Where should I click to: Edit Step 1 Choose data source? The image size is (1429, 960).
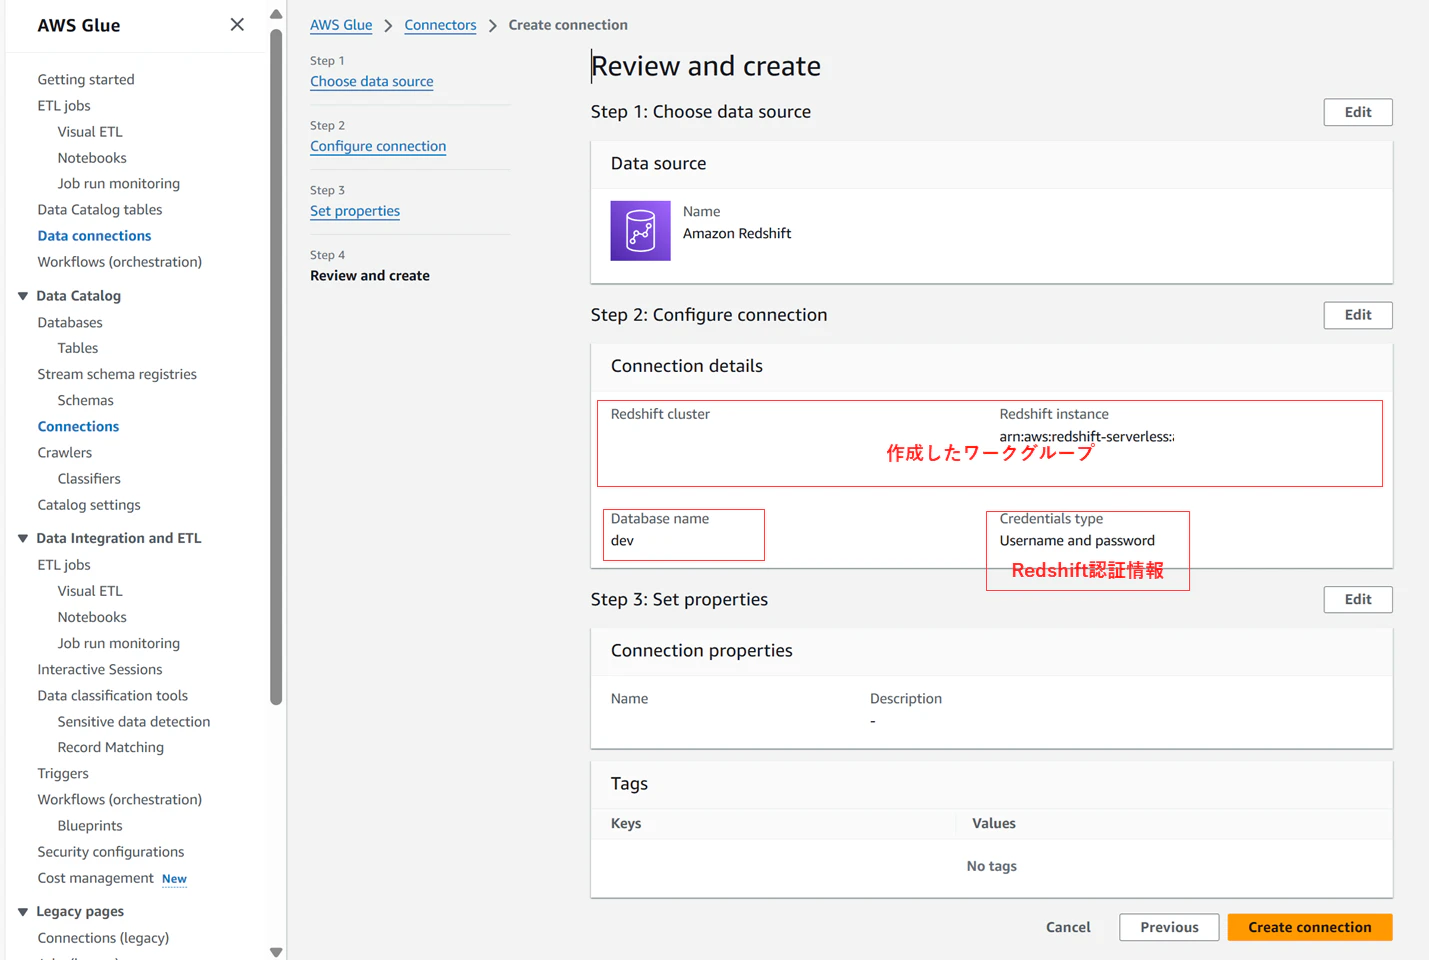click(1358, 112)
